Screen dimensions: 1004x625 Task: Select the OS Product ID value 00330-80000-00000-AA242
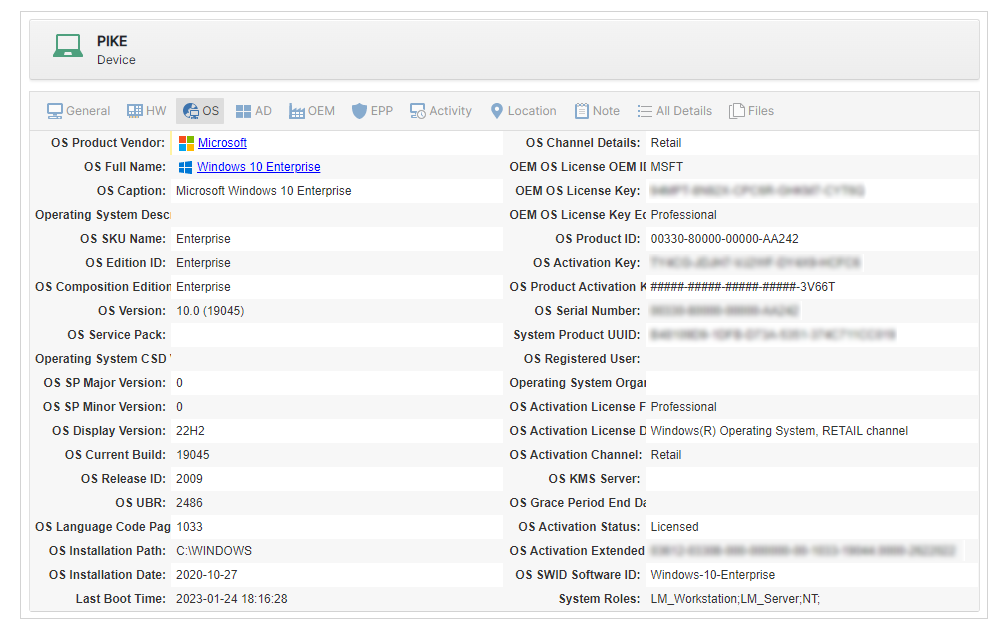725,239
